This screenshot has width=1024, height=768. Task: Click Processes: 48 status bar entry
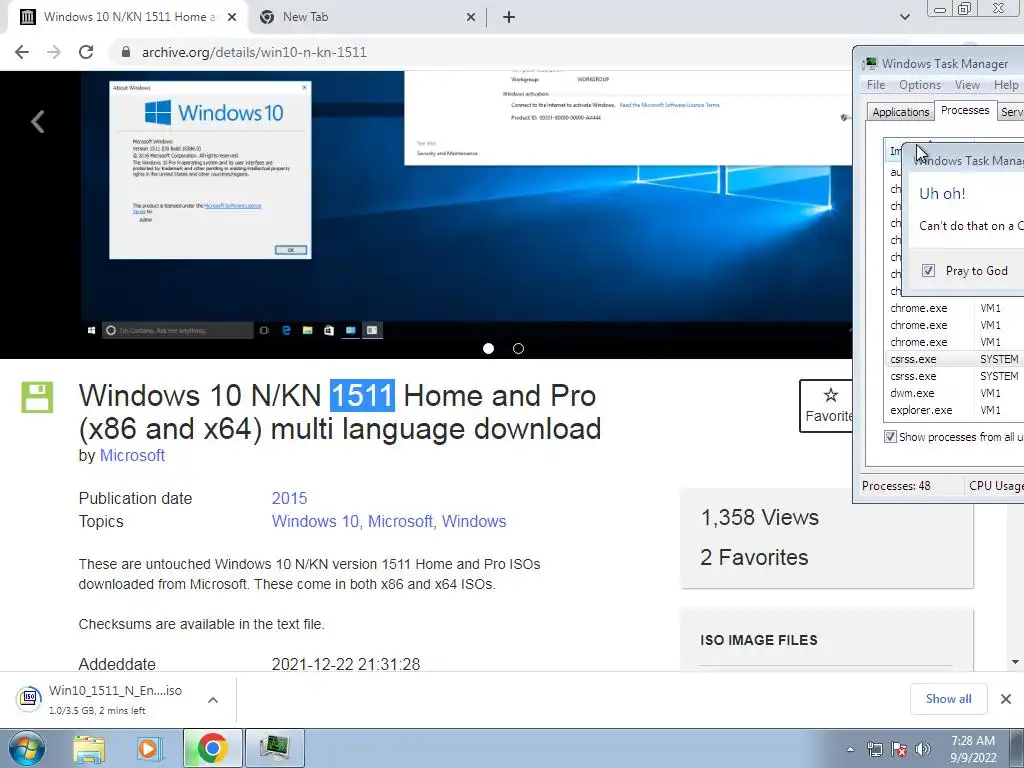[x=896, y=486]
